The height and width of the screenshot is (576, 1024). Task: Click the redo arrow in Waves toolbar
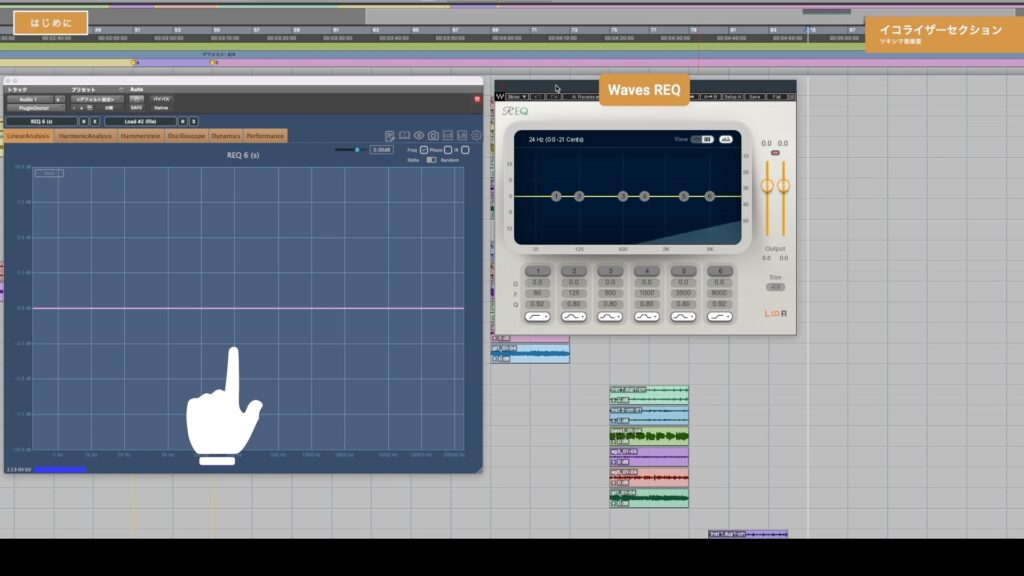(553, 97)
